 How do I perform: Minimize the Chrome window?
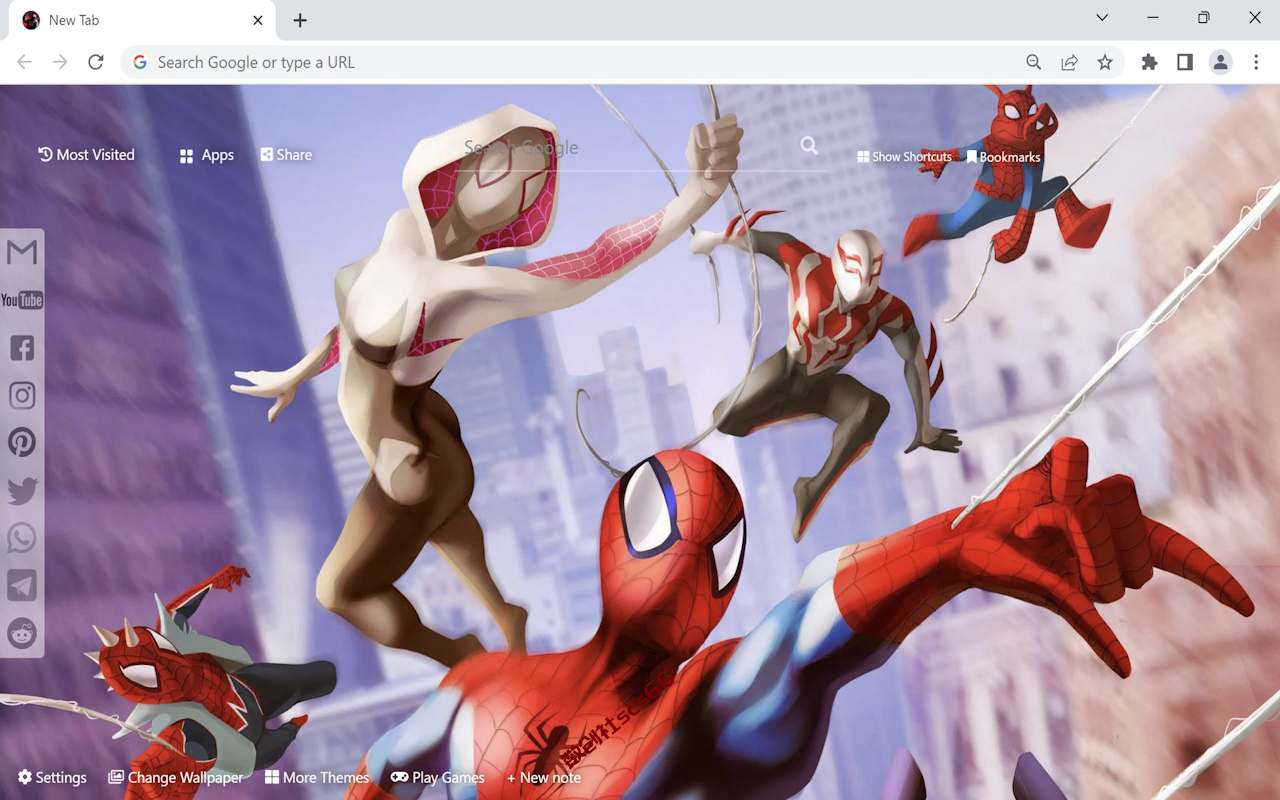(1153, 18)
